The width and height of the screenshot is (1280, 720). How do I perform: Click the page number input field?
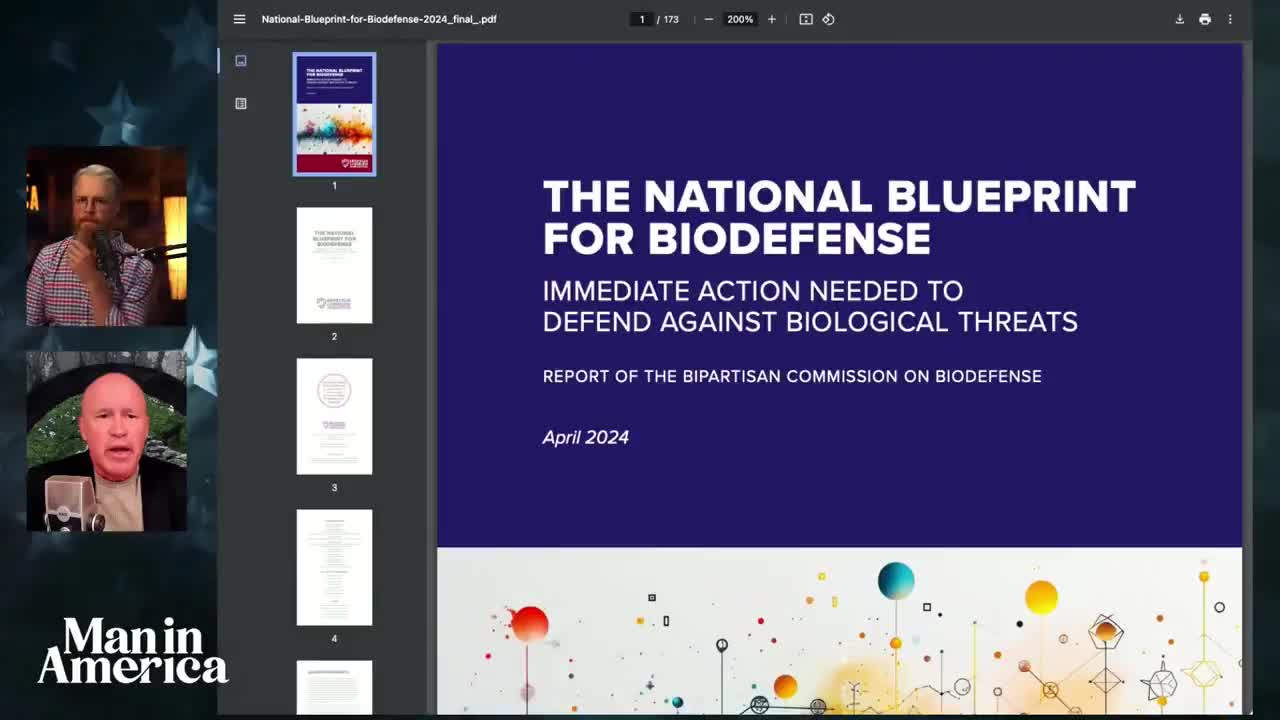coord(642,19)
